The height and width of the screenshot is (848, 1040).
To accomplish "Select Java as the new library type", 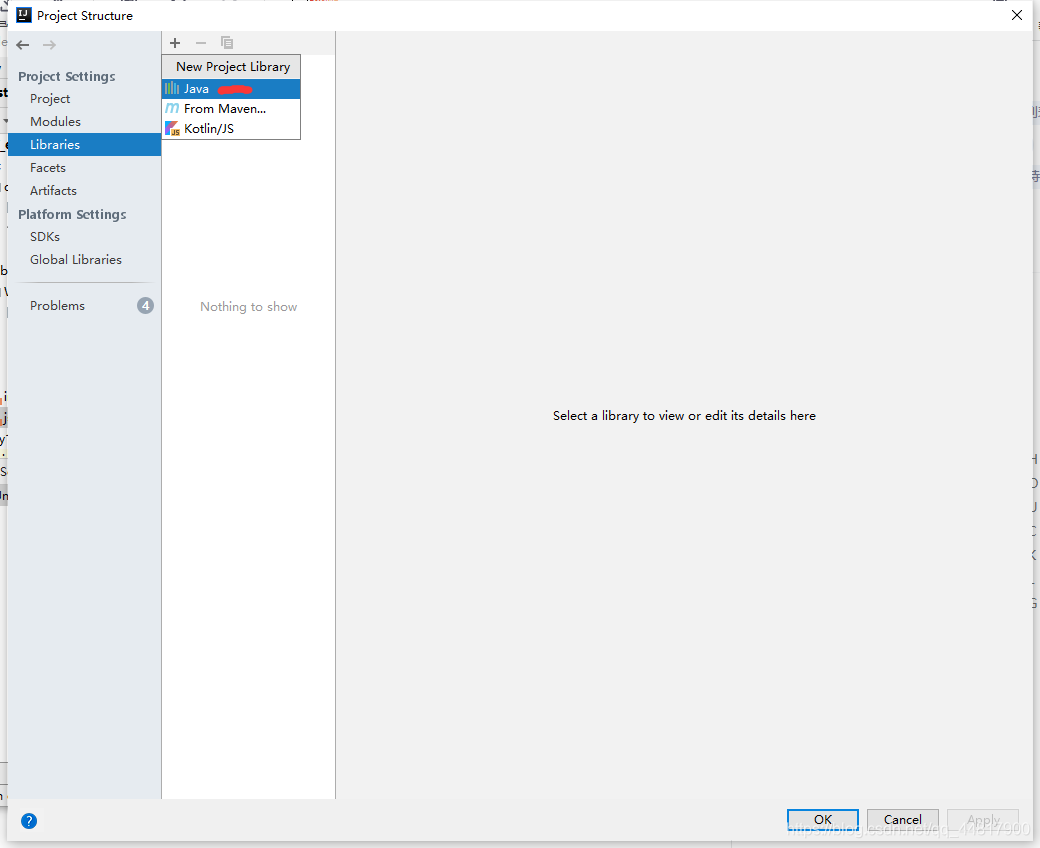I will tap(196, 88).
